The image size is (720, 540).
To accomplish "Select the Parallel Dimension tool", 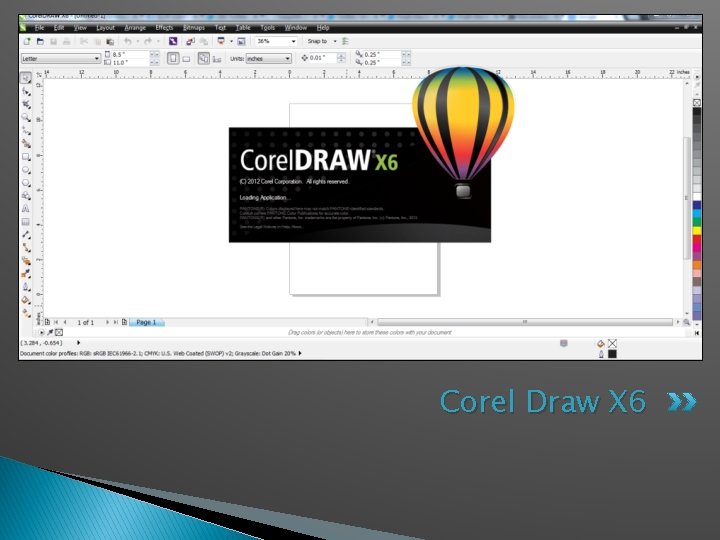I will (x=26, y=235).
